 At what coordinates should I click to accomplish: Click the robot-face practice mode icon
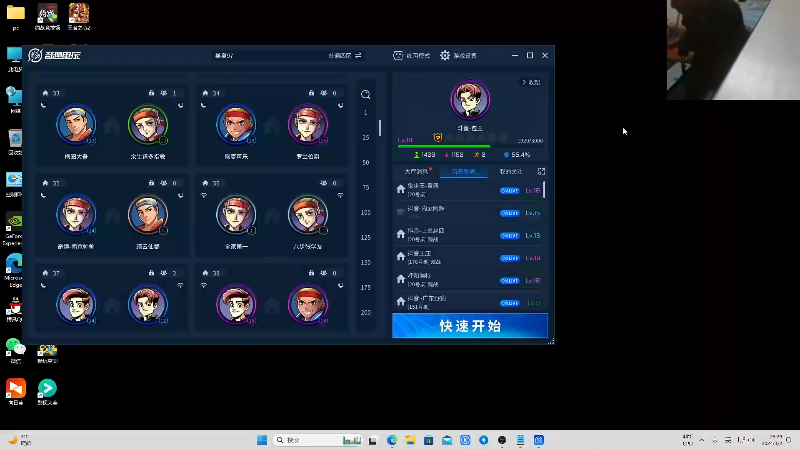click(x=398, y=55)
